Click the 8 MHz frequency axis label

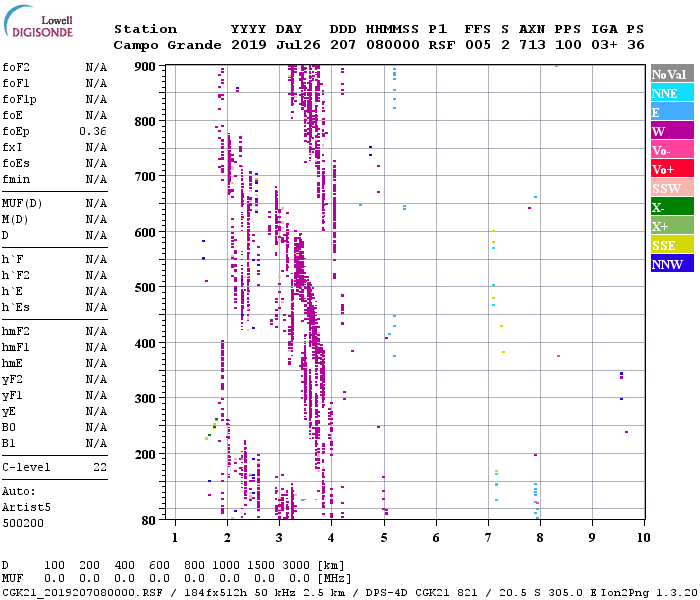point(540,538)
